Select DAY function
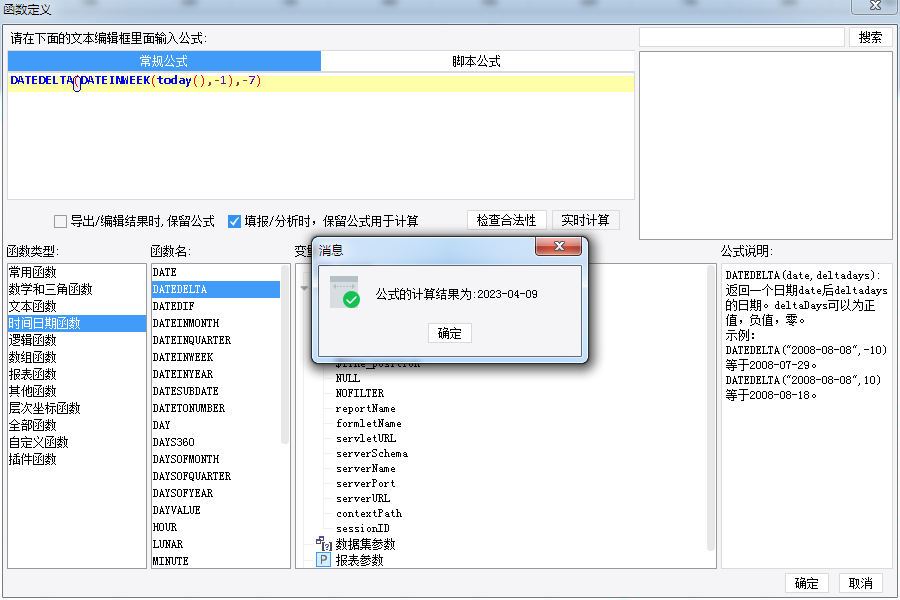This screenshot has width=900, height=600. pos(216,425)
